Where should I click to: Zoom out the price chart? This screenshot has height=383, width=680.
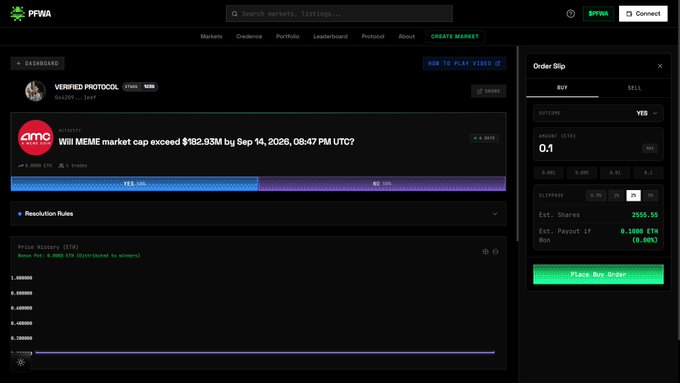pyautogui.click(x=495, y=252)
